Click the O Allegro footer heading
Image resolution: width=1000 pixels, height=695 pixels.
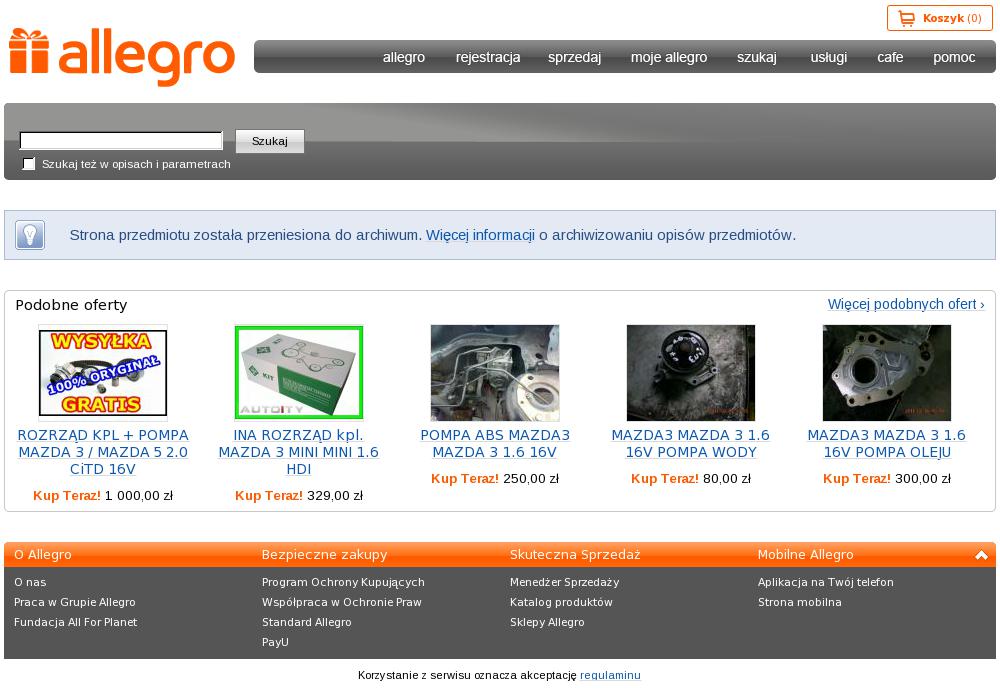tap(43, 555)
